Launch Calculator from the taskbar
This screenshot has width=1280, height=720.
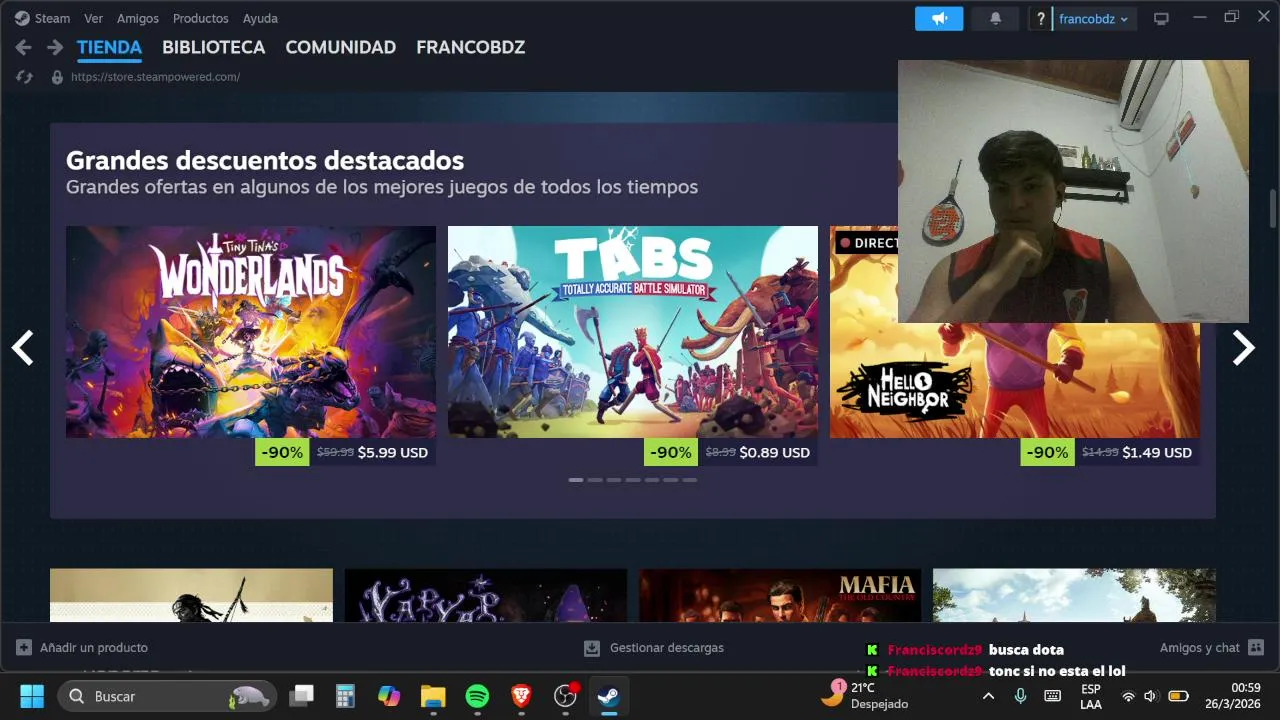coord(345,696)
